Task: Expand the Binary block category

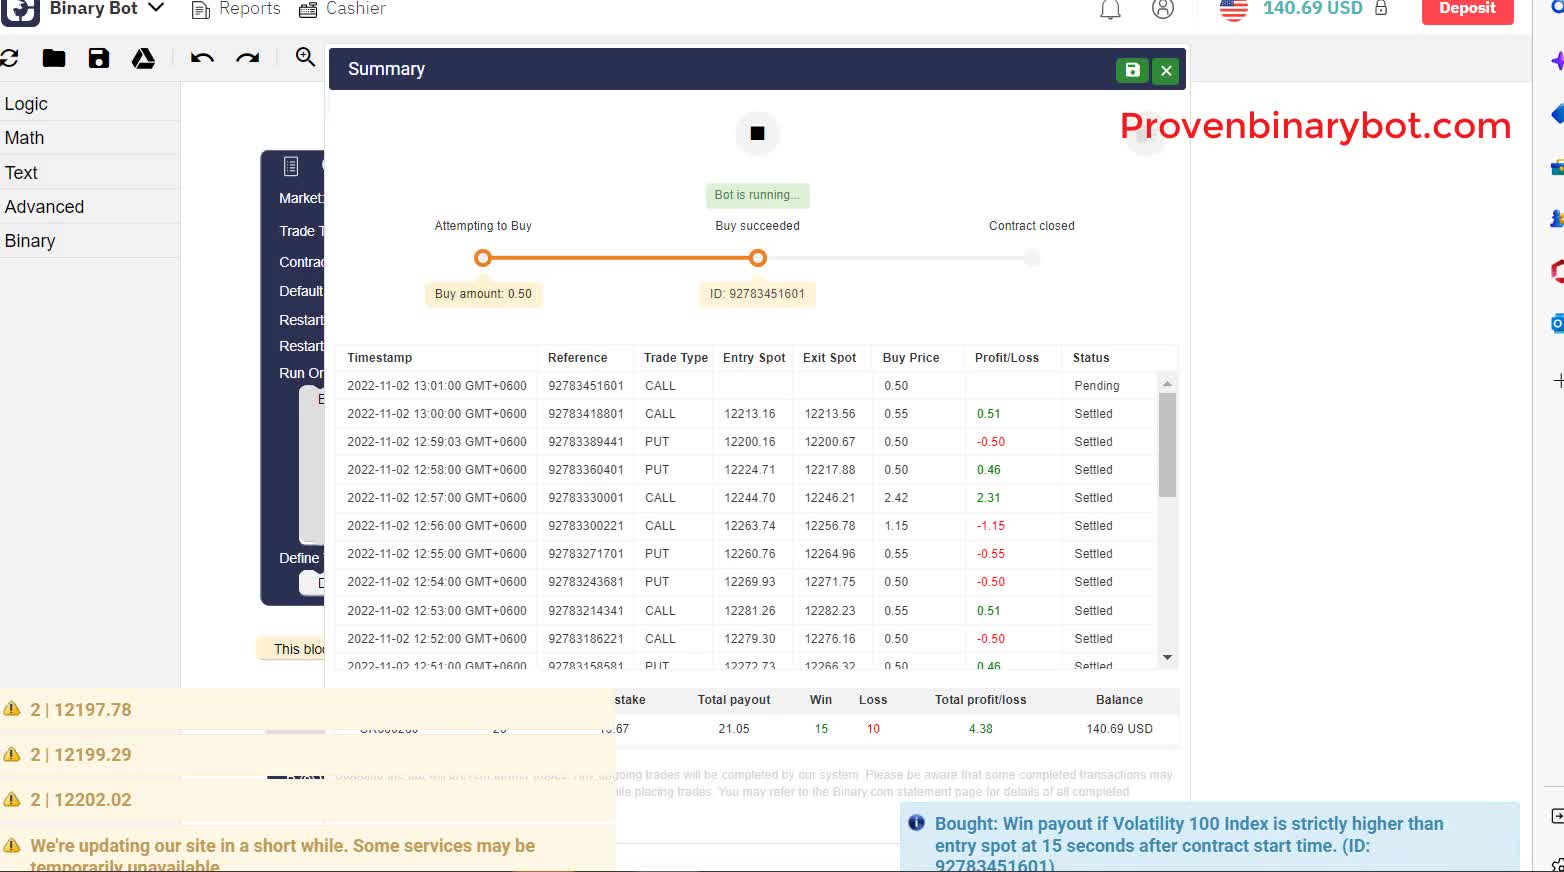Action: [x=30, y=240]
